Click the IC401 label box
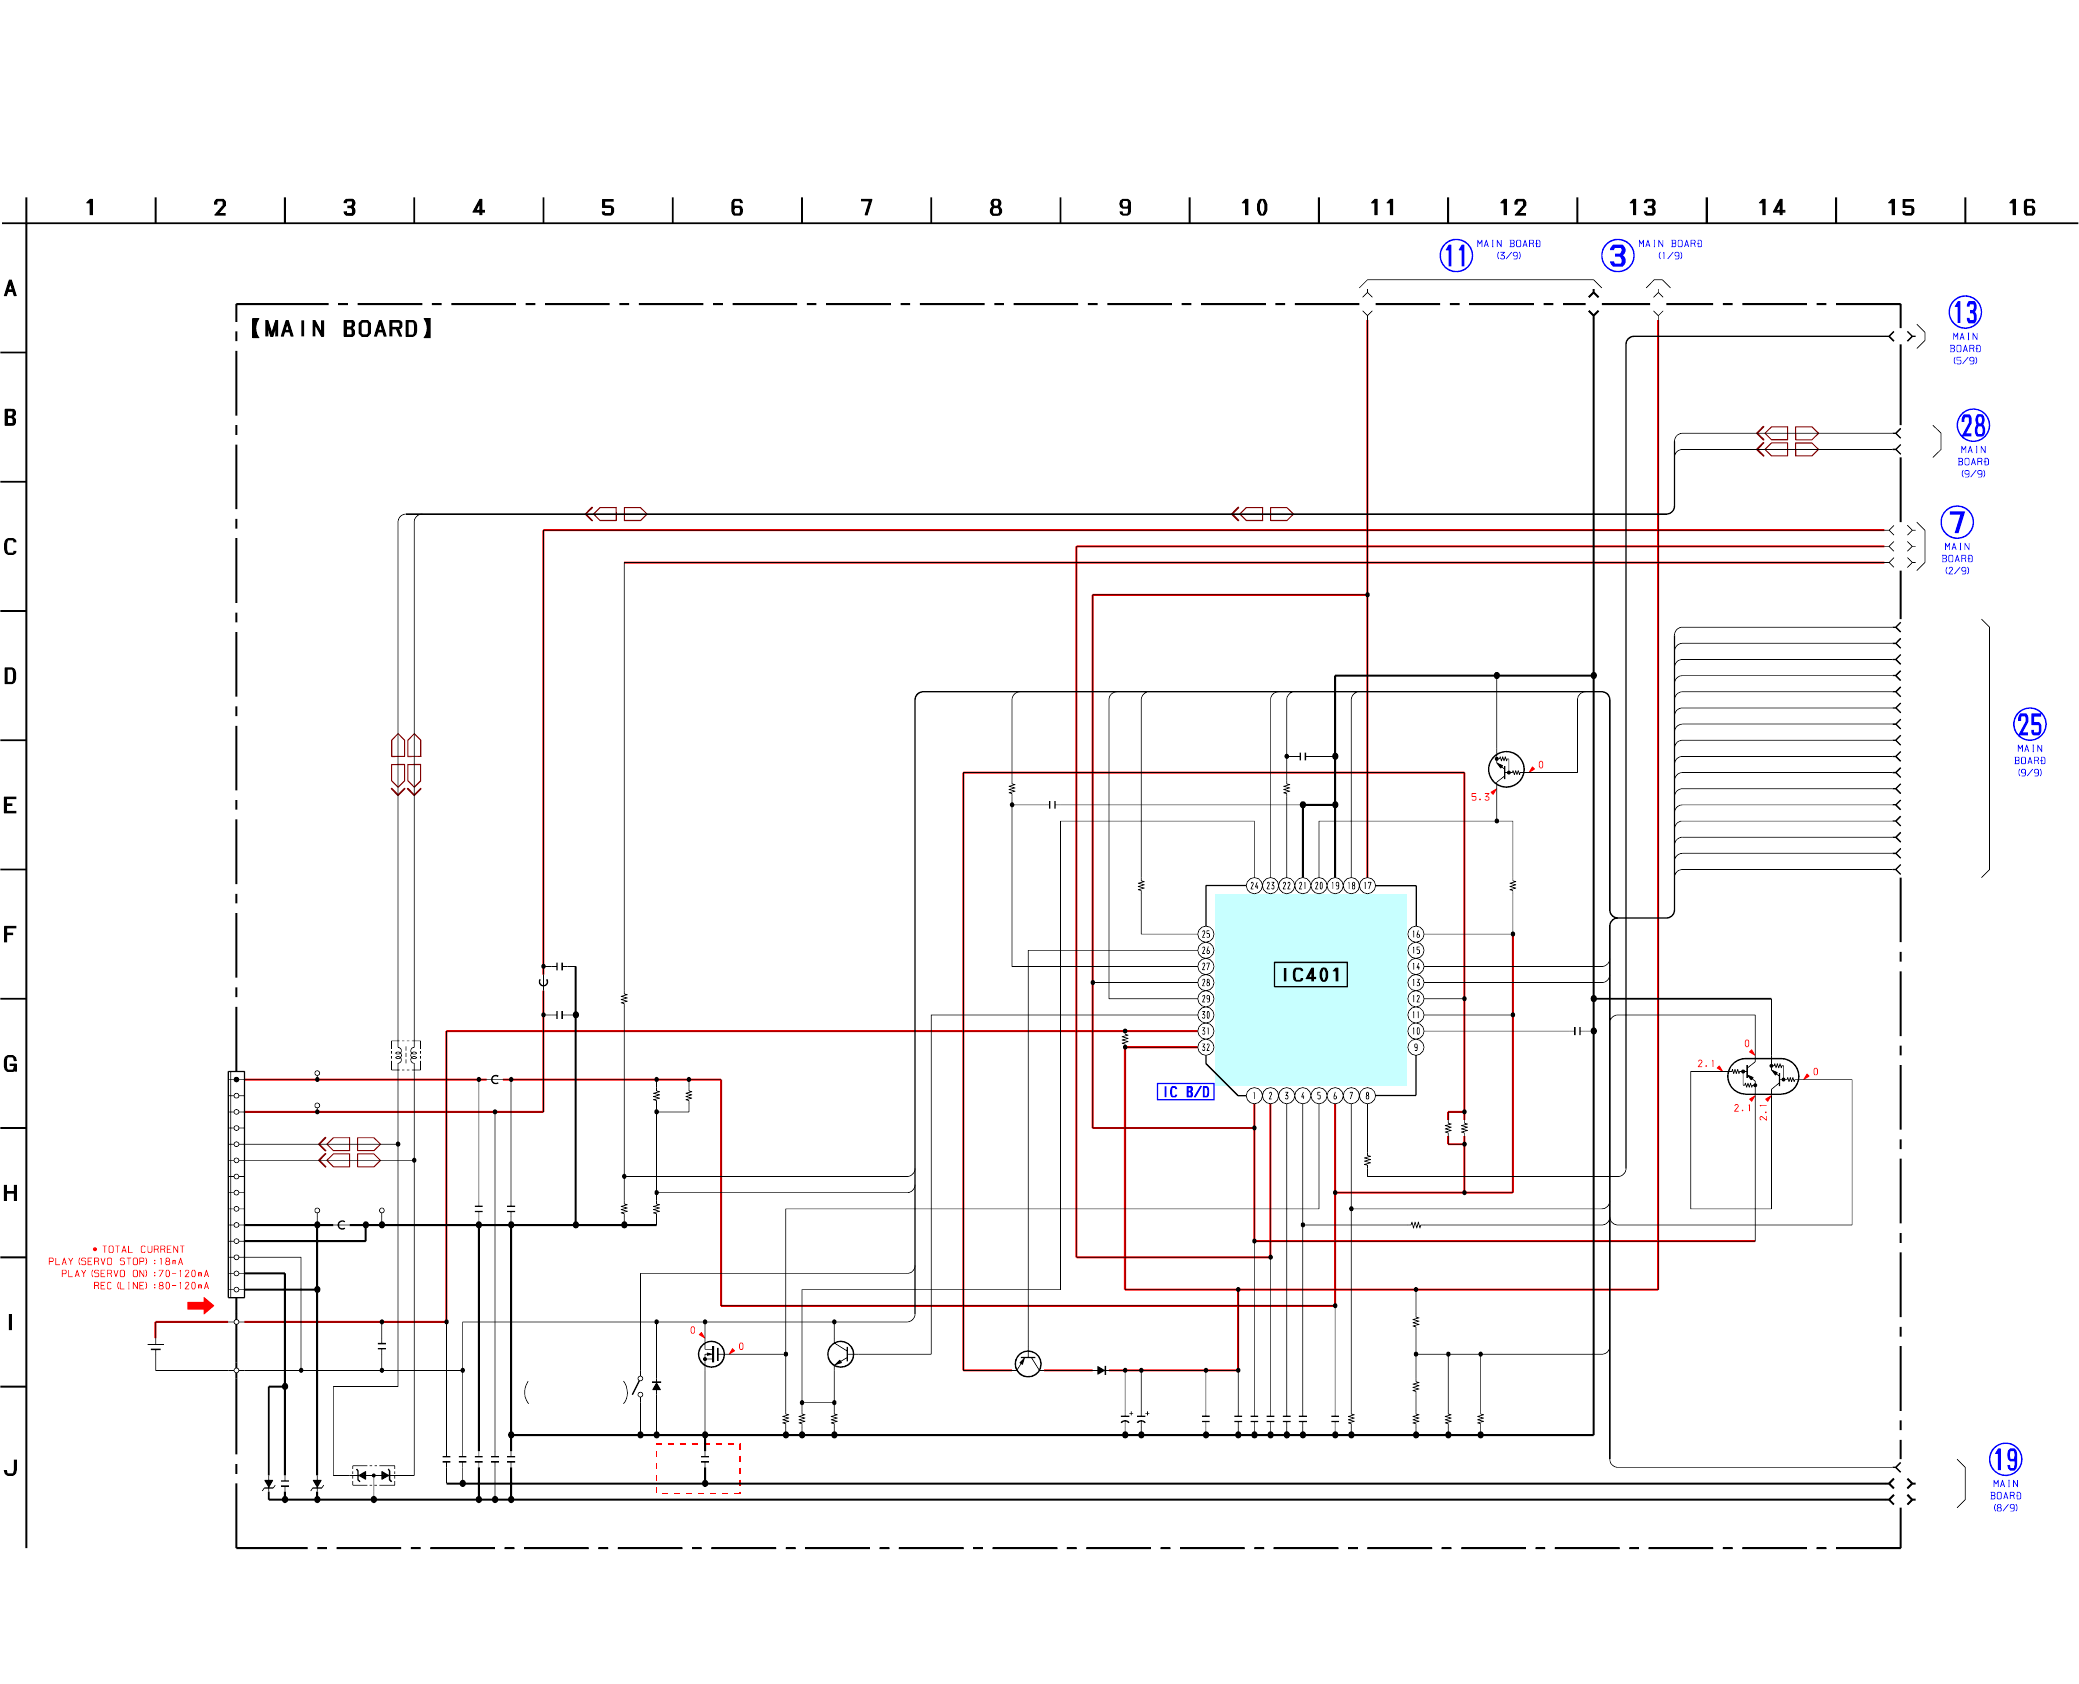The width and height of the screenshot is (2079, 1684). tap(1310, 975)
